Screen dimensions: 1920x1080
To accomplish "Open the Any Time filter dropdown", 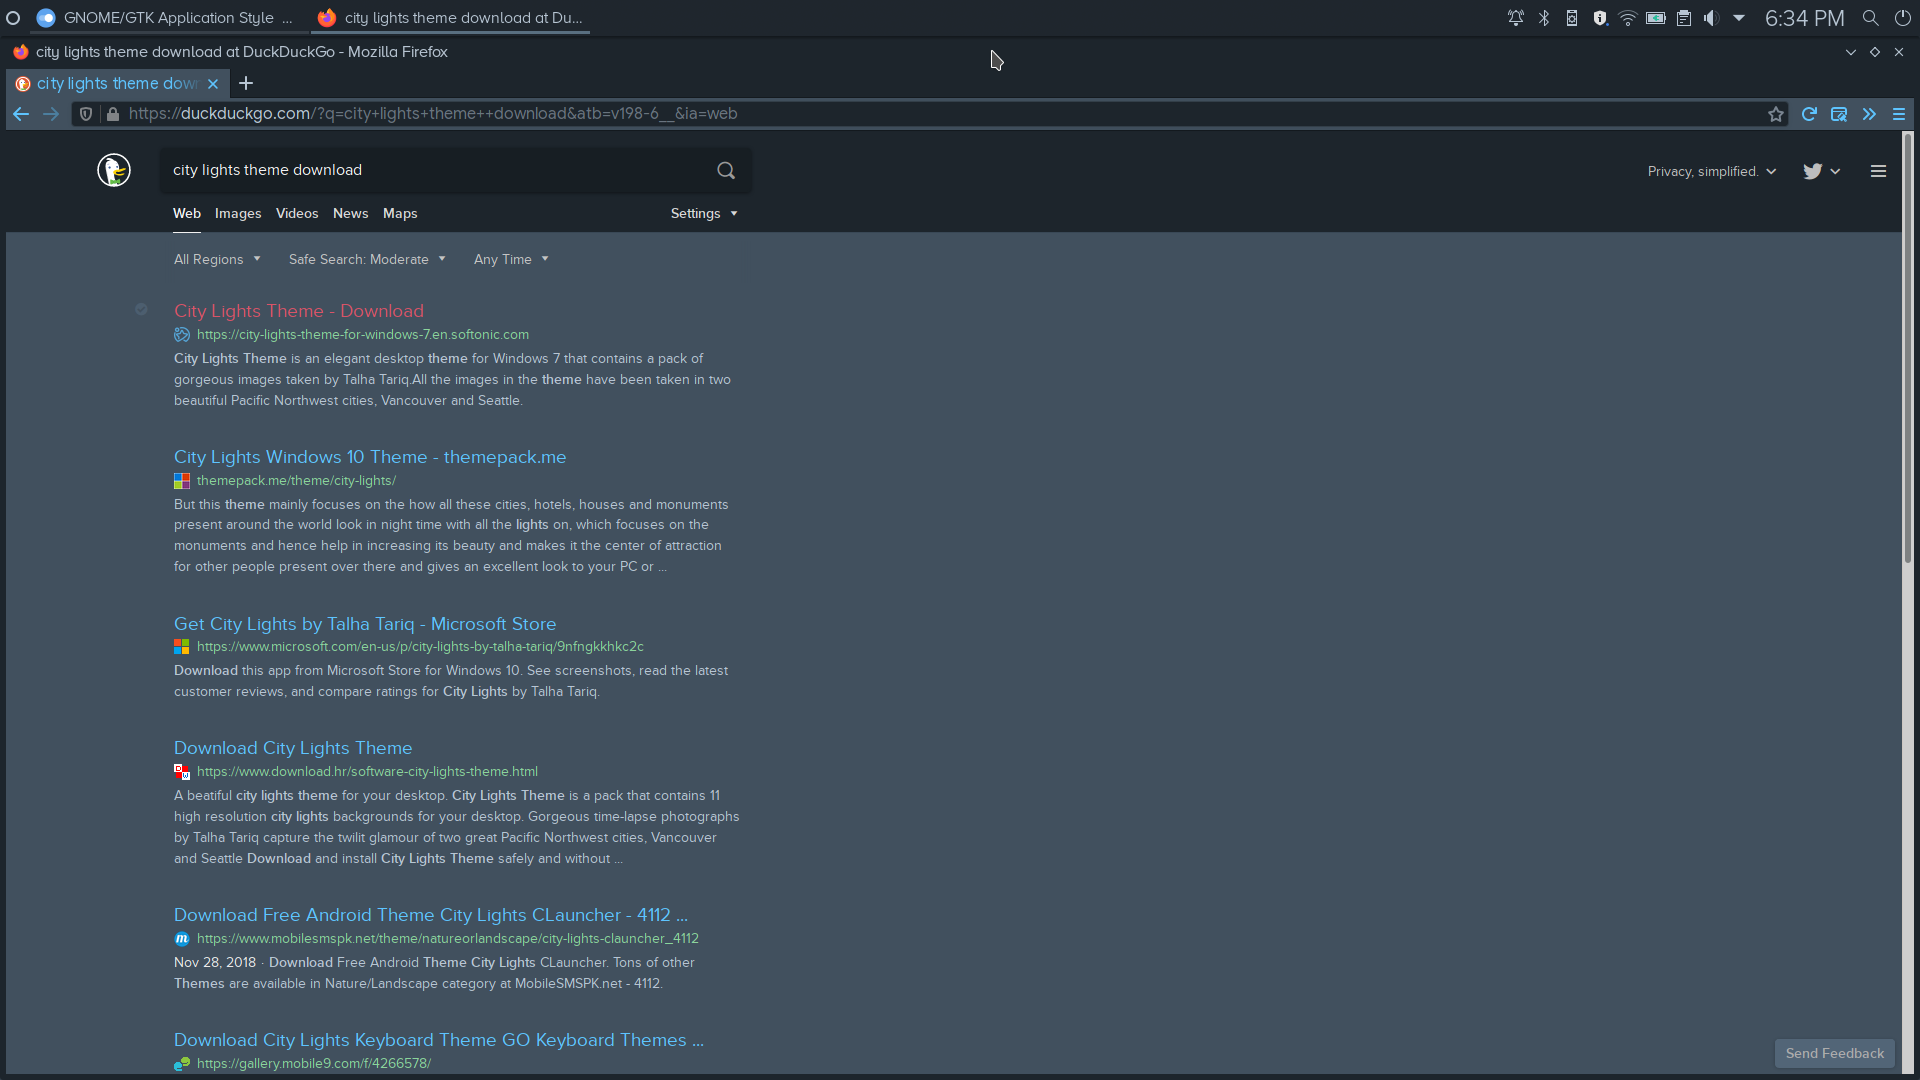I will tap(511, 259).
